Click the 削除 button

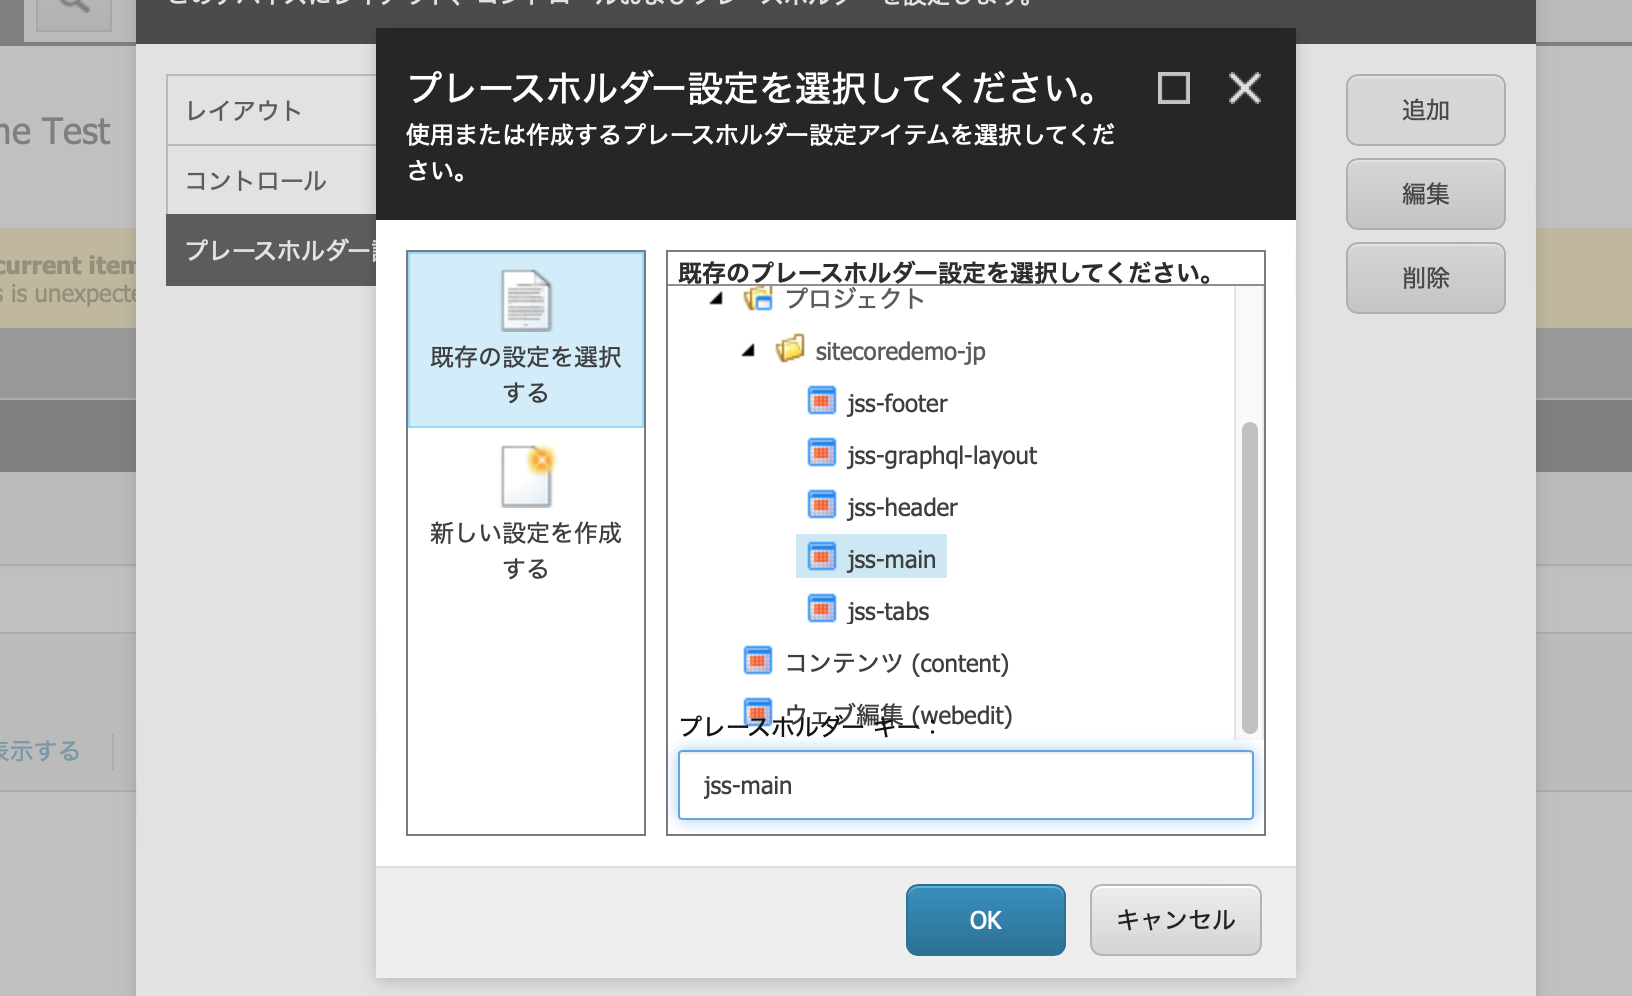1426,278
